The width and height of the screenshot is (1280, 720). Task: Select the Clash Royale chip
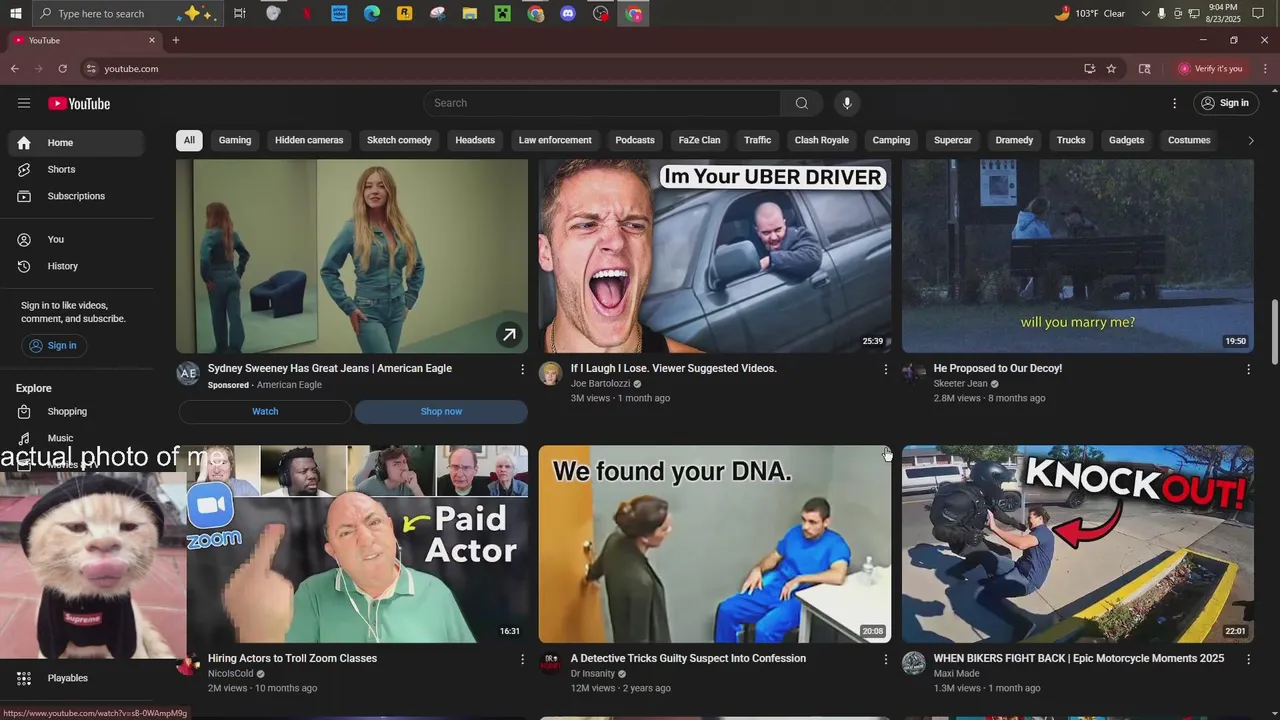click(822, 140)
